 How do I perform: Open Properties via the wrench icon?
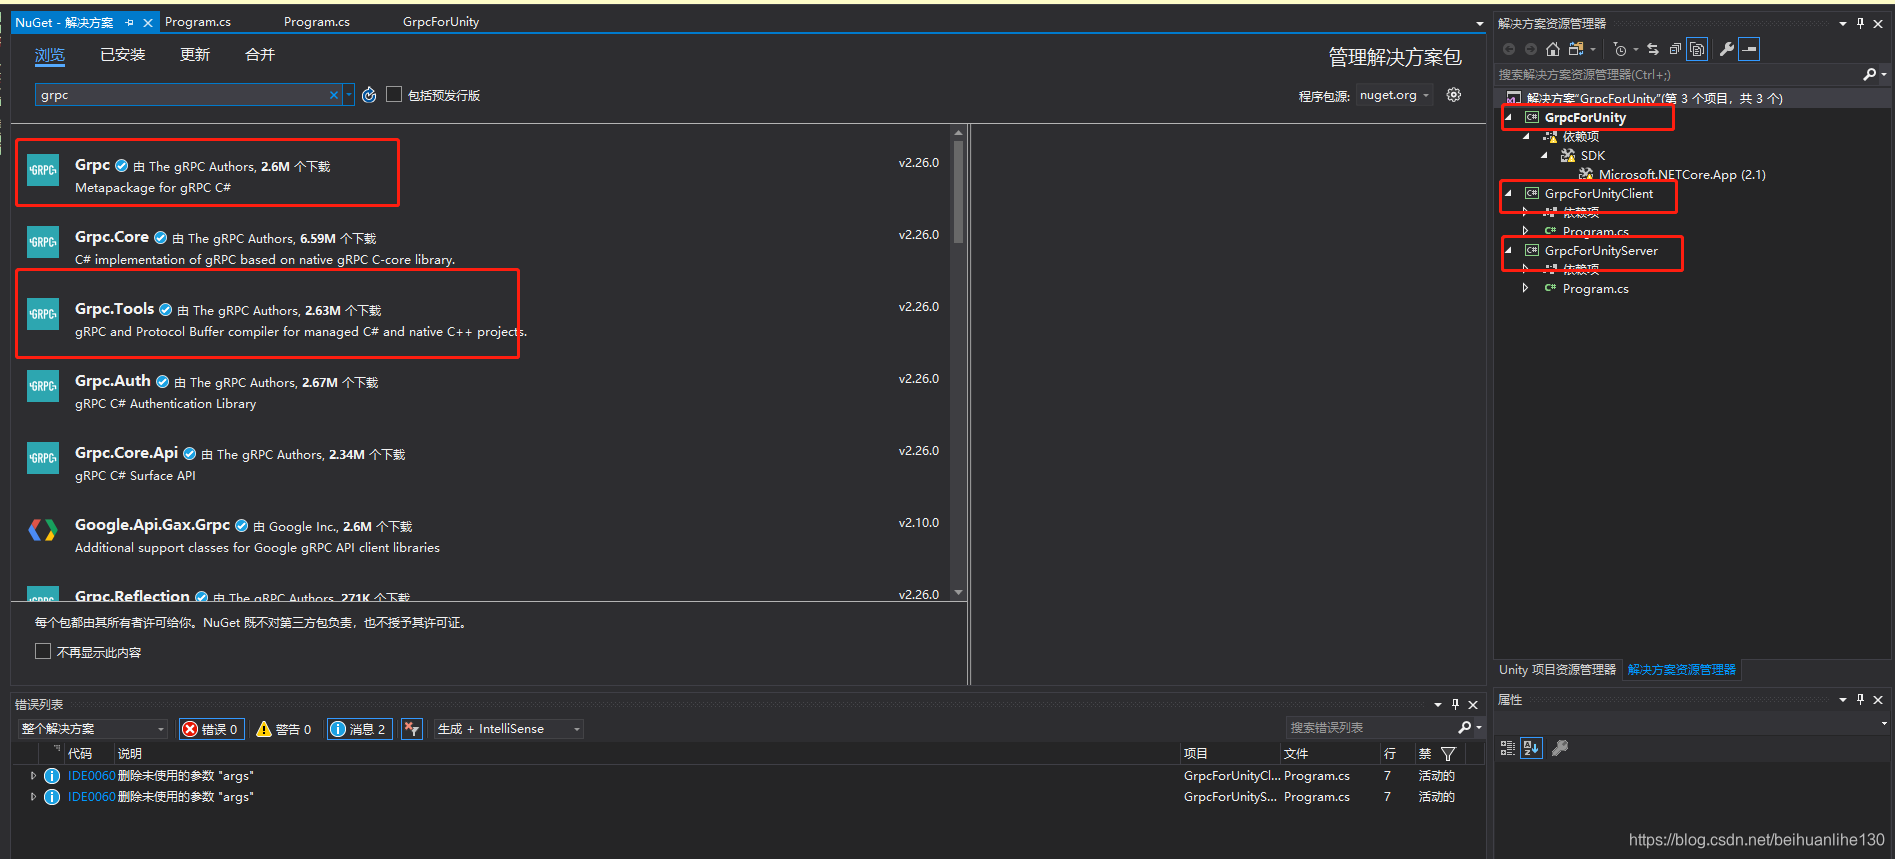(x=1727, y=49)
